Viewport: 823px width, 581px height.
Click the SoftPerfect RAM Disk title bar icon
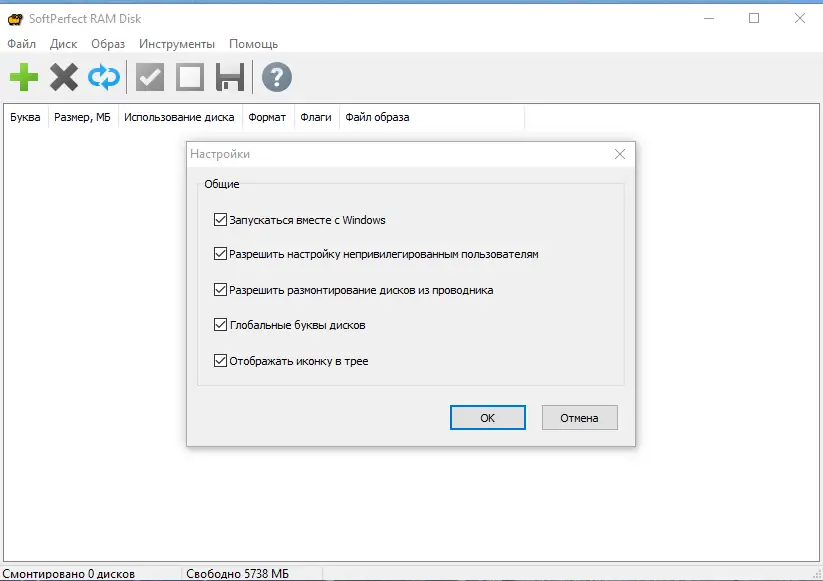(x=14, y=18)
